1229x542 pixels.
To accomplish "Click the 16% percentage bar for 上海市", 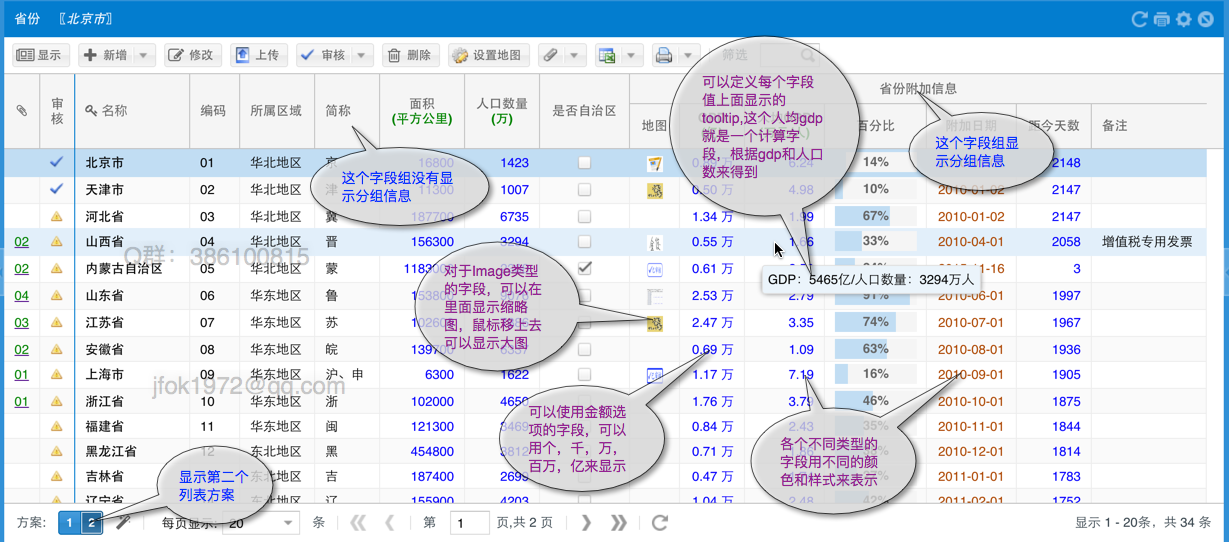I will (x=876, y=375).
